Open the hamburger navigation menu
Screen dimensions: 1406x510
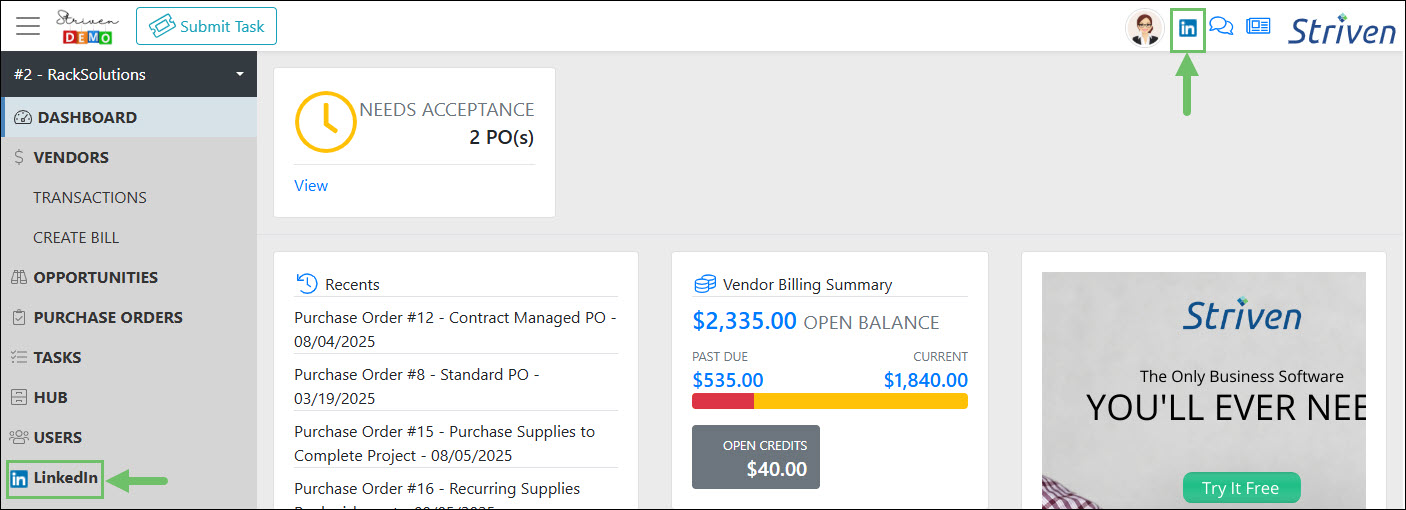[x=28, y=26]
